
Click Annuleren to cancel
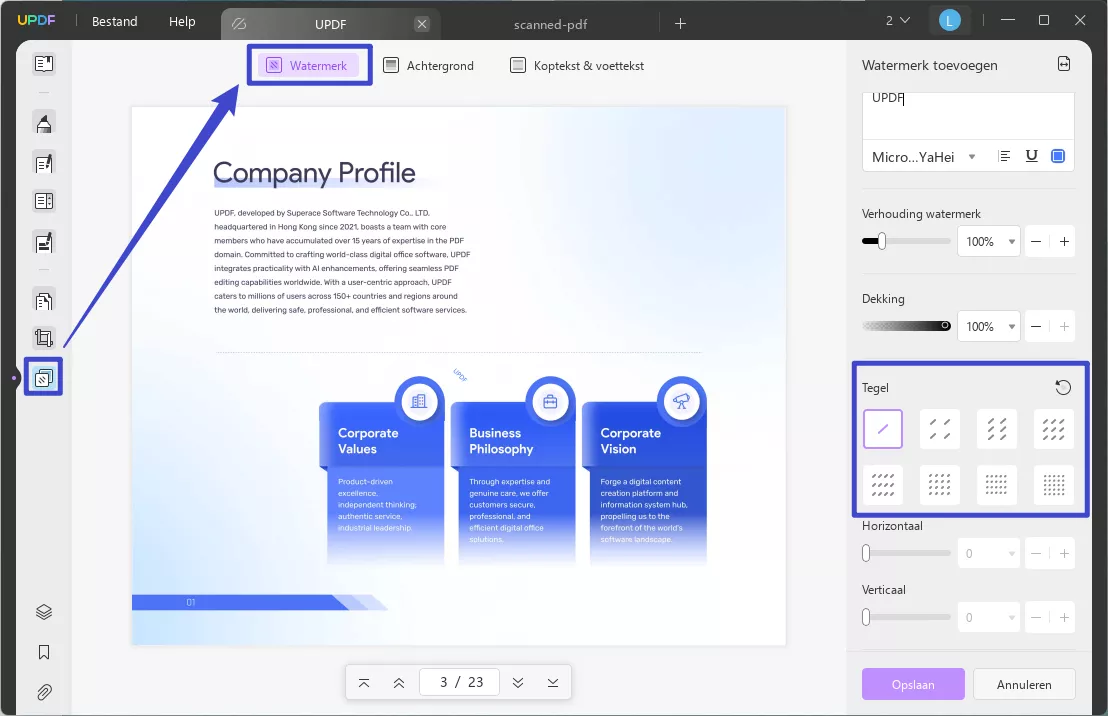[1024, 684]
